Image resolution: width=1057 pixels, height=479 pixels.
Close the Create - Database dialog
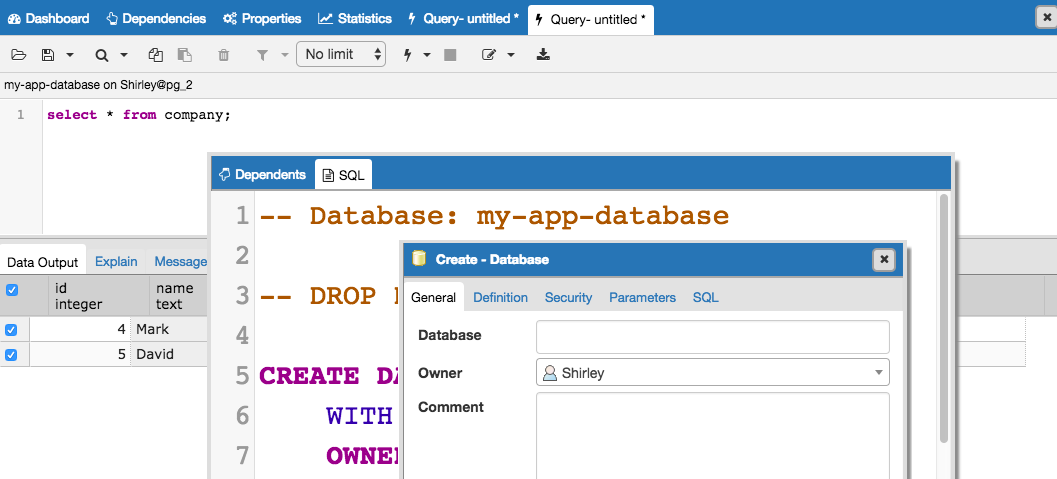click(883, 260)
